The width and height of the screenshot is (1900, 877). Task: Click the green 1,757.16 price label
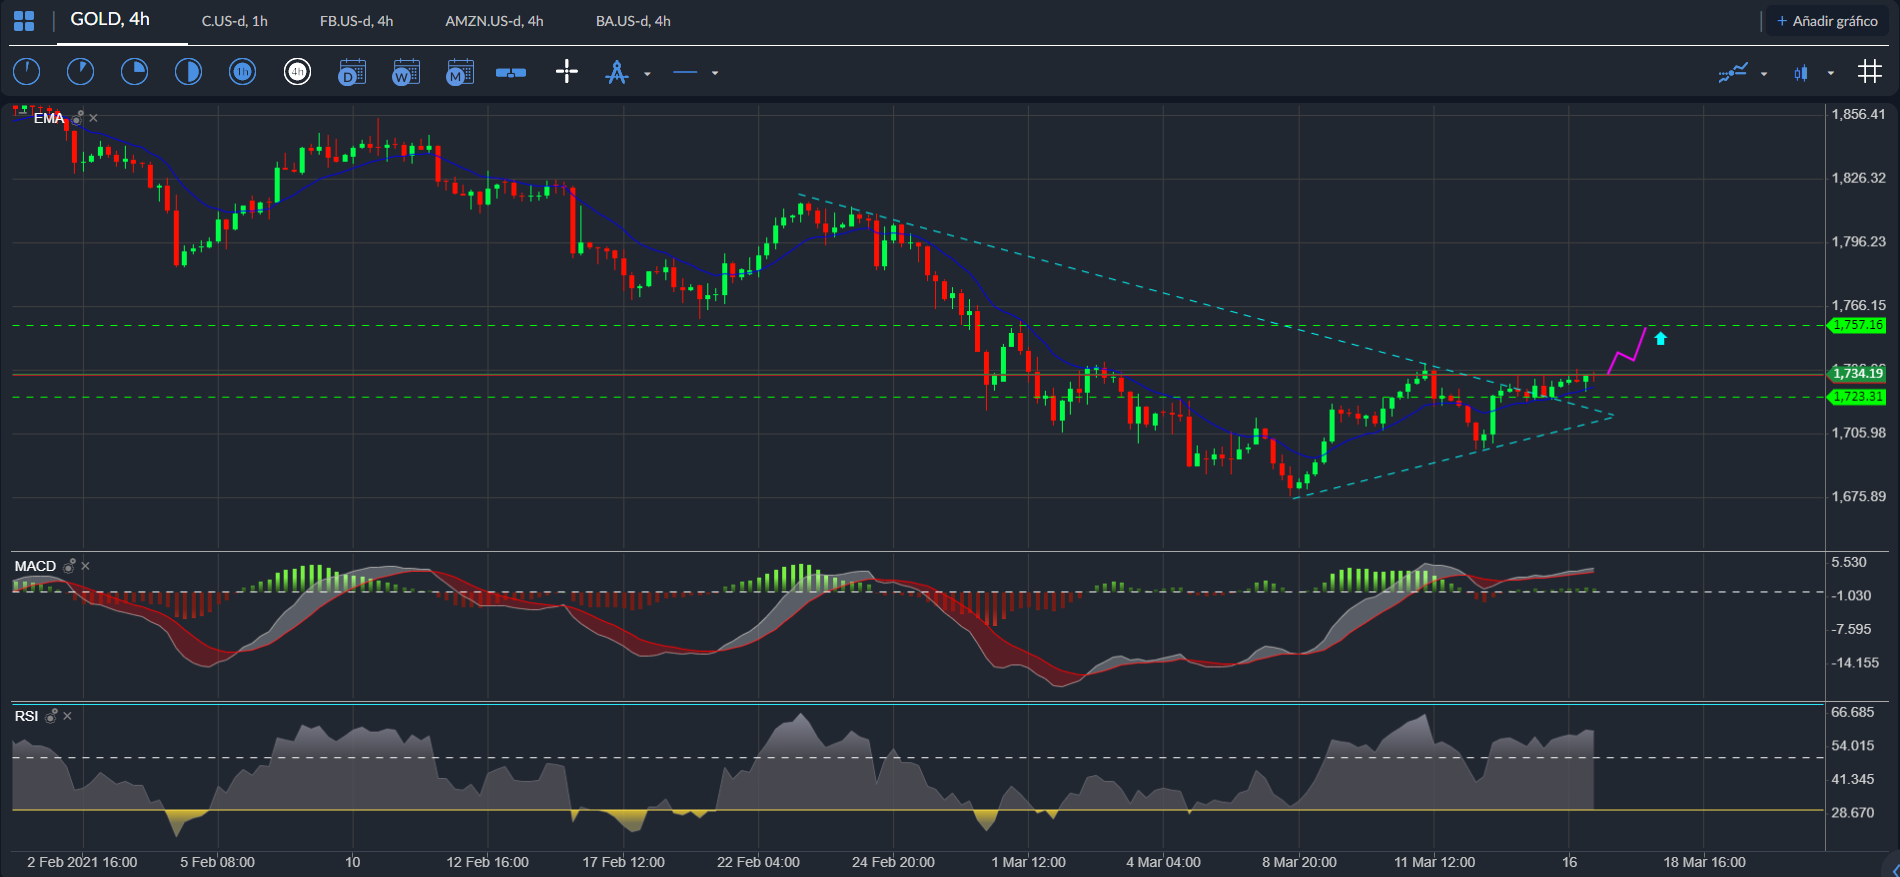(1857, 325)
